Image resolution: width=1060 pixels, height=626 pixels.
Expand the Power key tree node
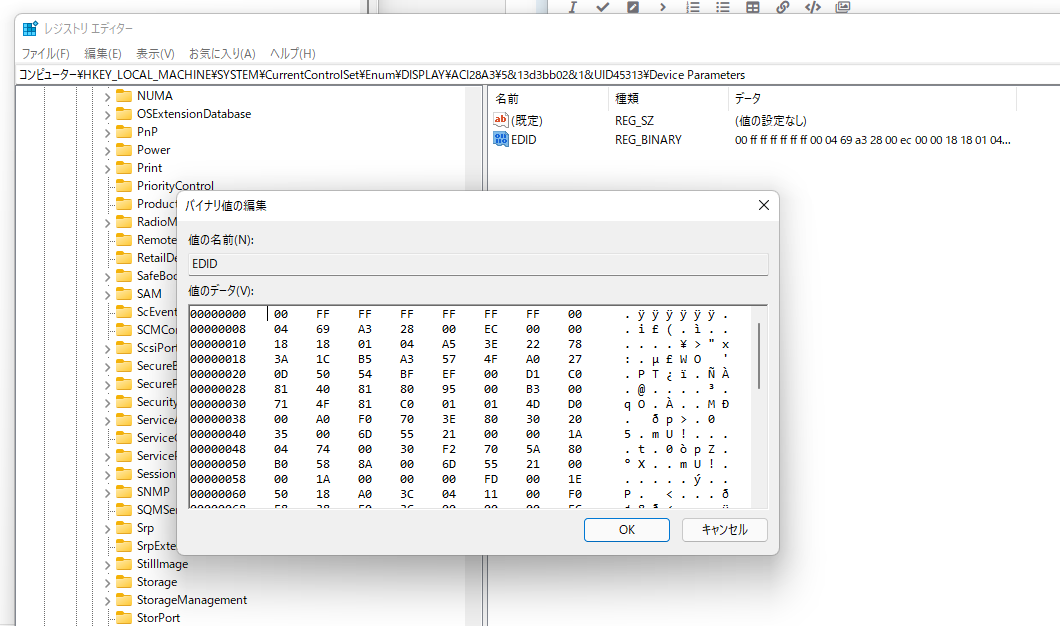coord(107,150)
